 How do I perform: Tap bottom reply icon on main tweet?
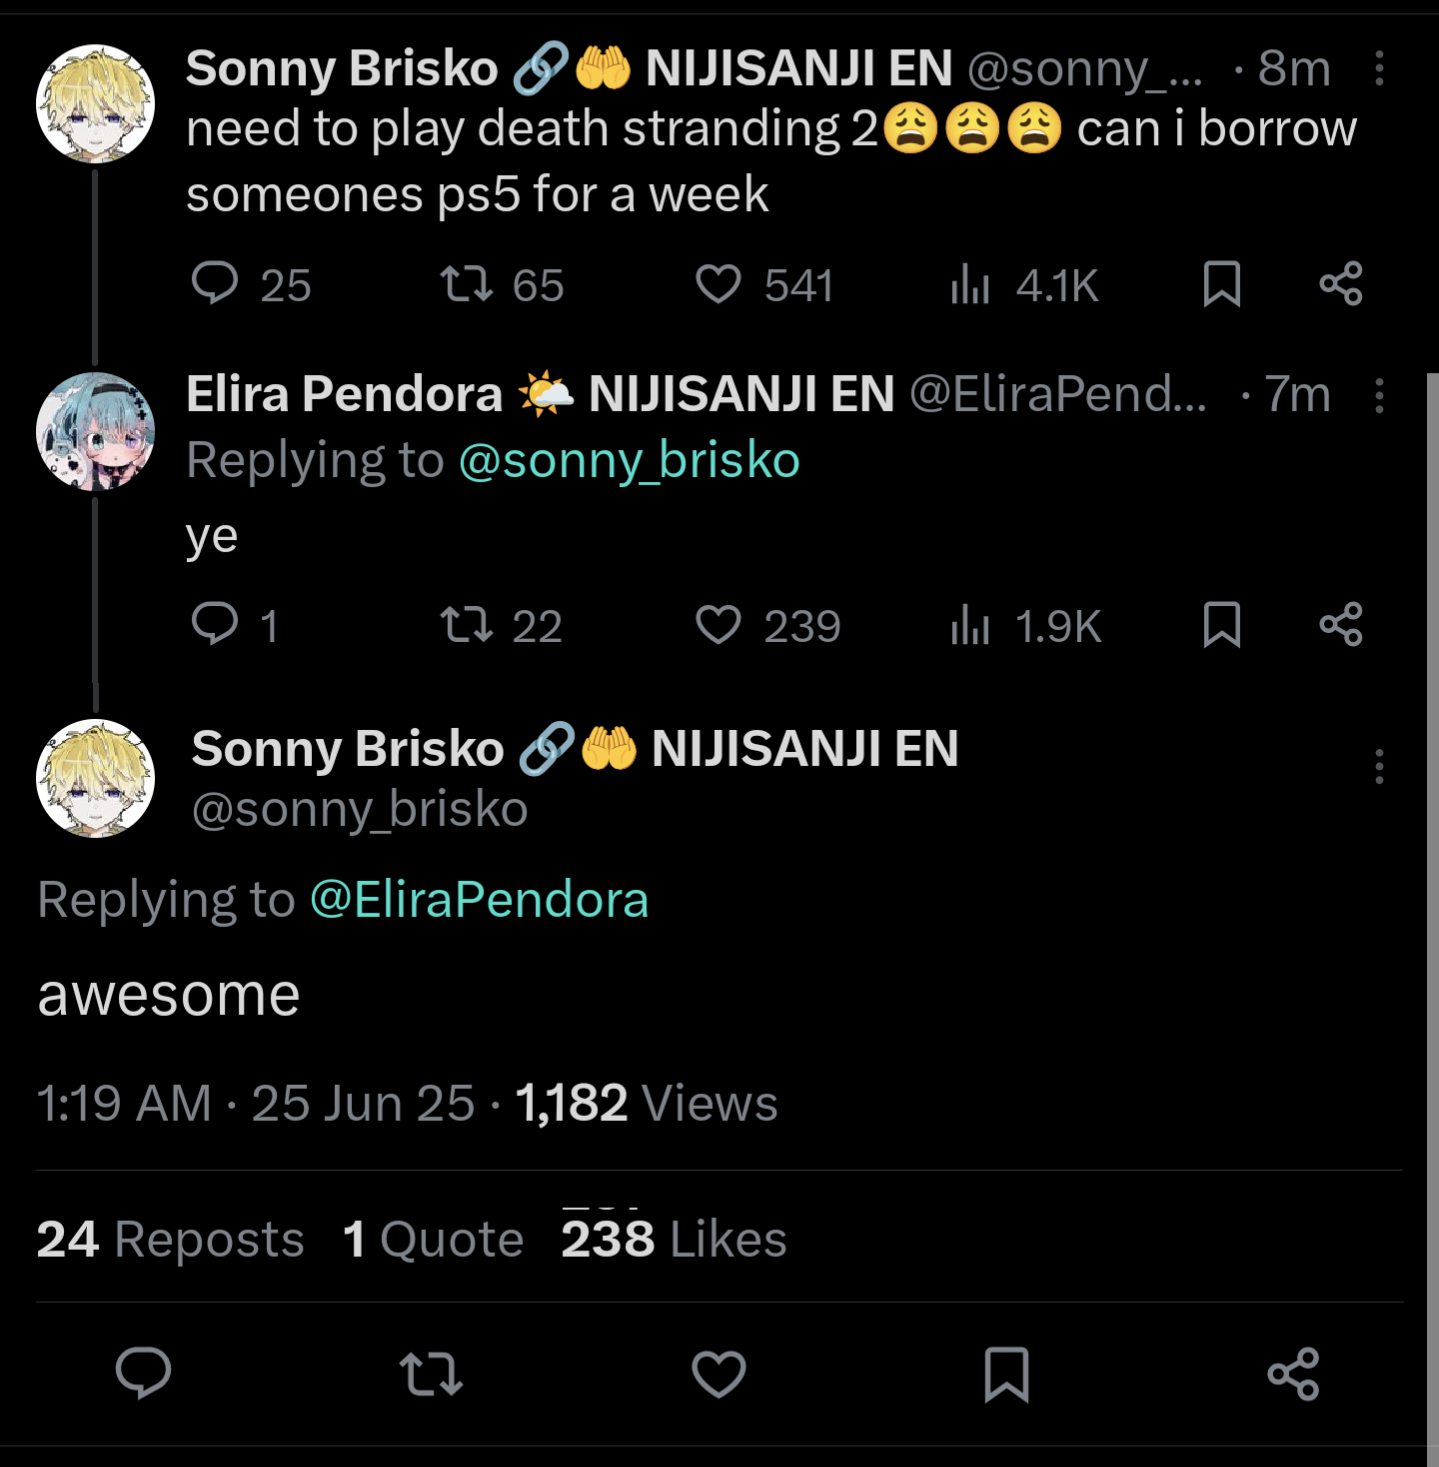click(144, 1373)
